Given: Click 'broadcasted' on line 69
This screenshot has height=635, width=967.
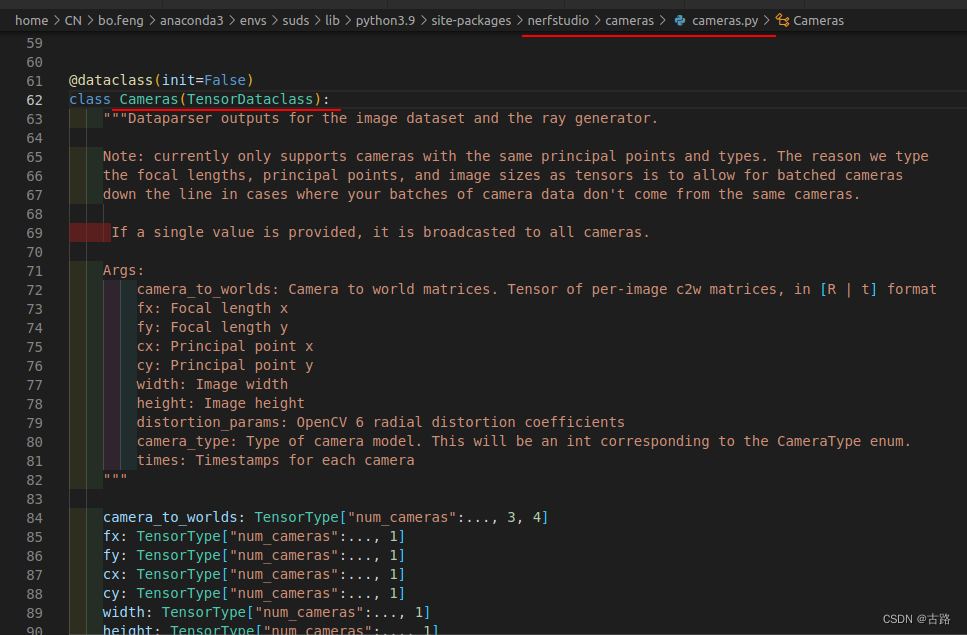Looking at the screenshot, I should [469, 232].
